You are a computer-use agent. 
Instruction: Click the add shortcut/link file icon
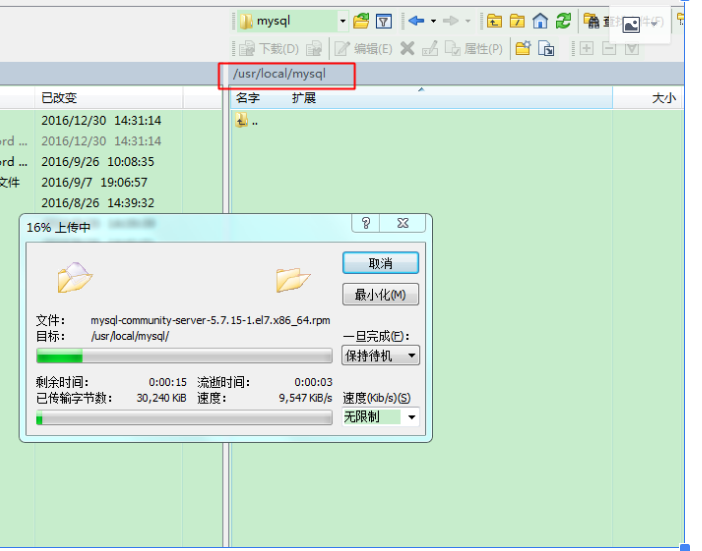(x=546, y=48)
